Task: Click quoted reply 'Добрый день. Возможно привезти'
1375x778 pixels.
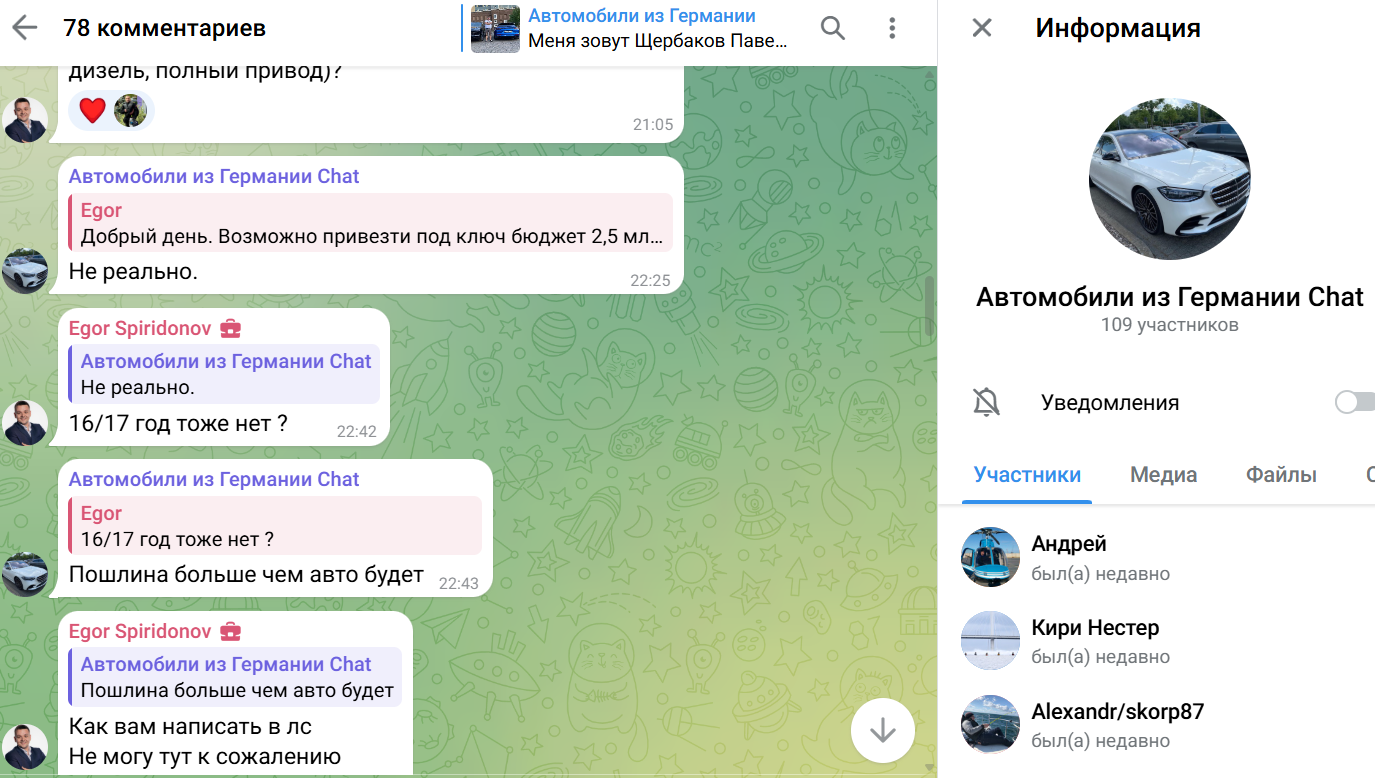Action: (370, 224)
